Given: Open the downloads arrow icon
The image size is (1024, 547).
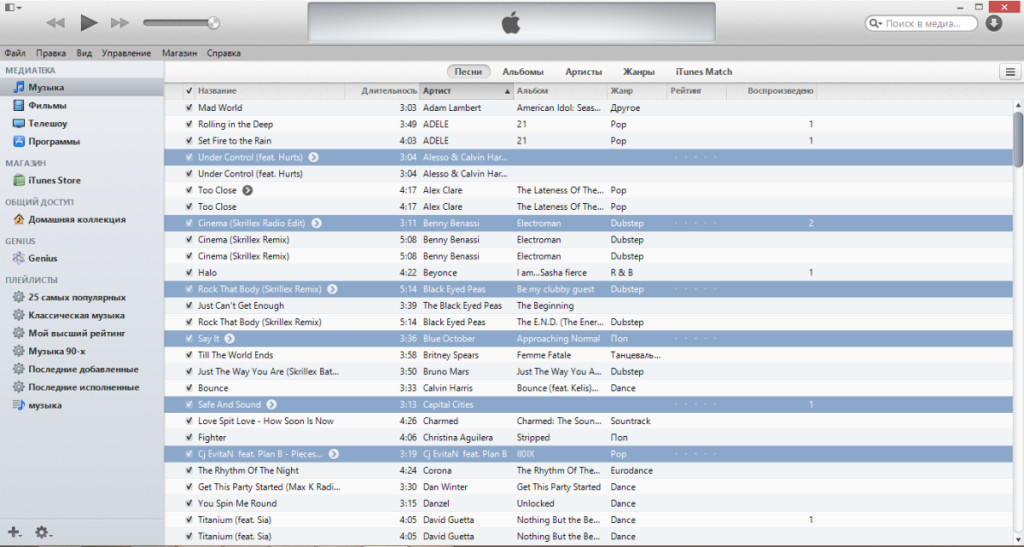Looking at the screenshot, I should click(994, 23).
